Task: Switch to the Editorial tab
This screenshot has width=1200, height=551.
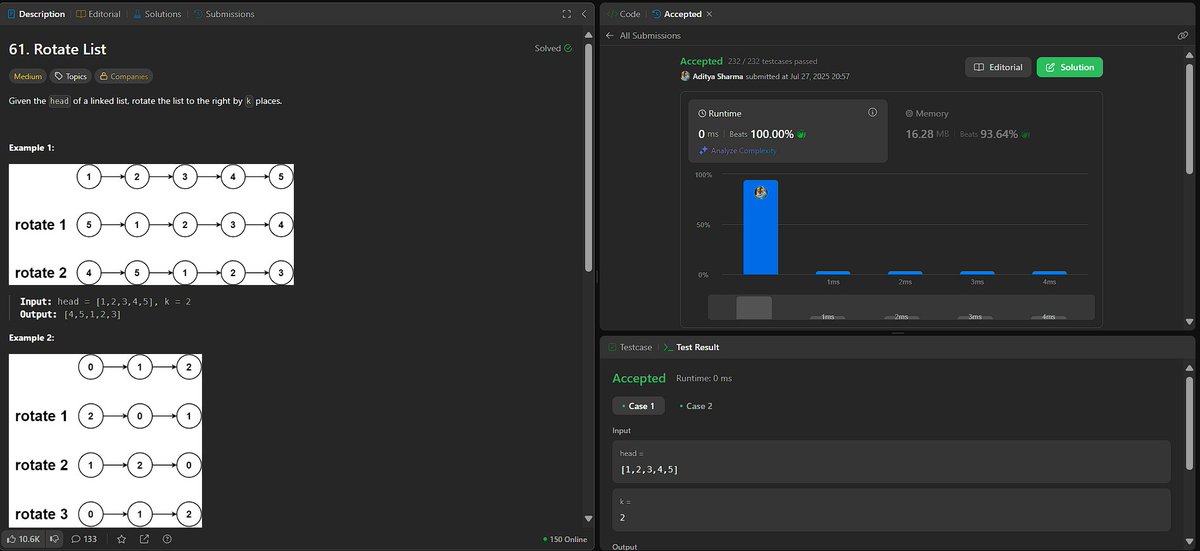Action: point(98,14)
